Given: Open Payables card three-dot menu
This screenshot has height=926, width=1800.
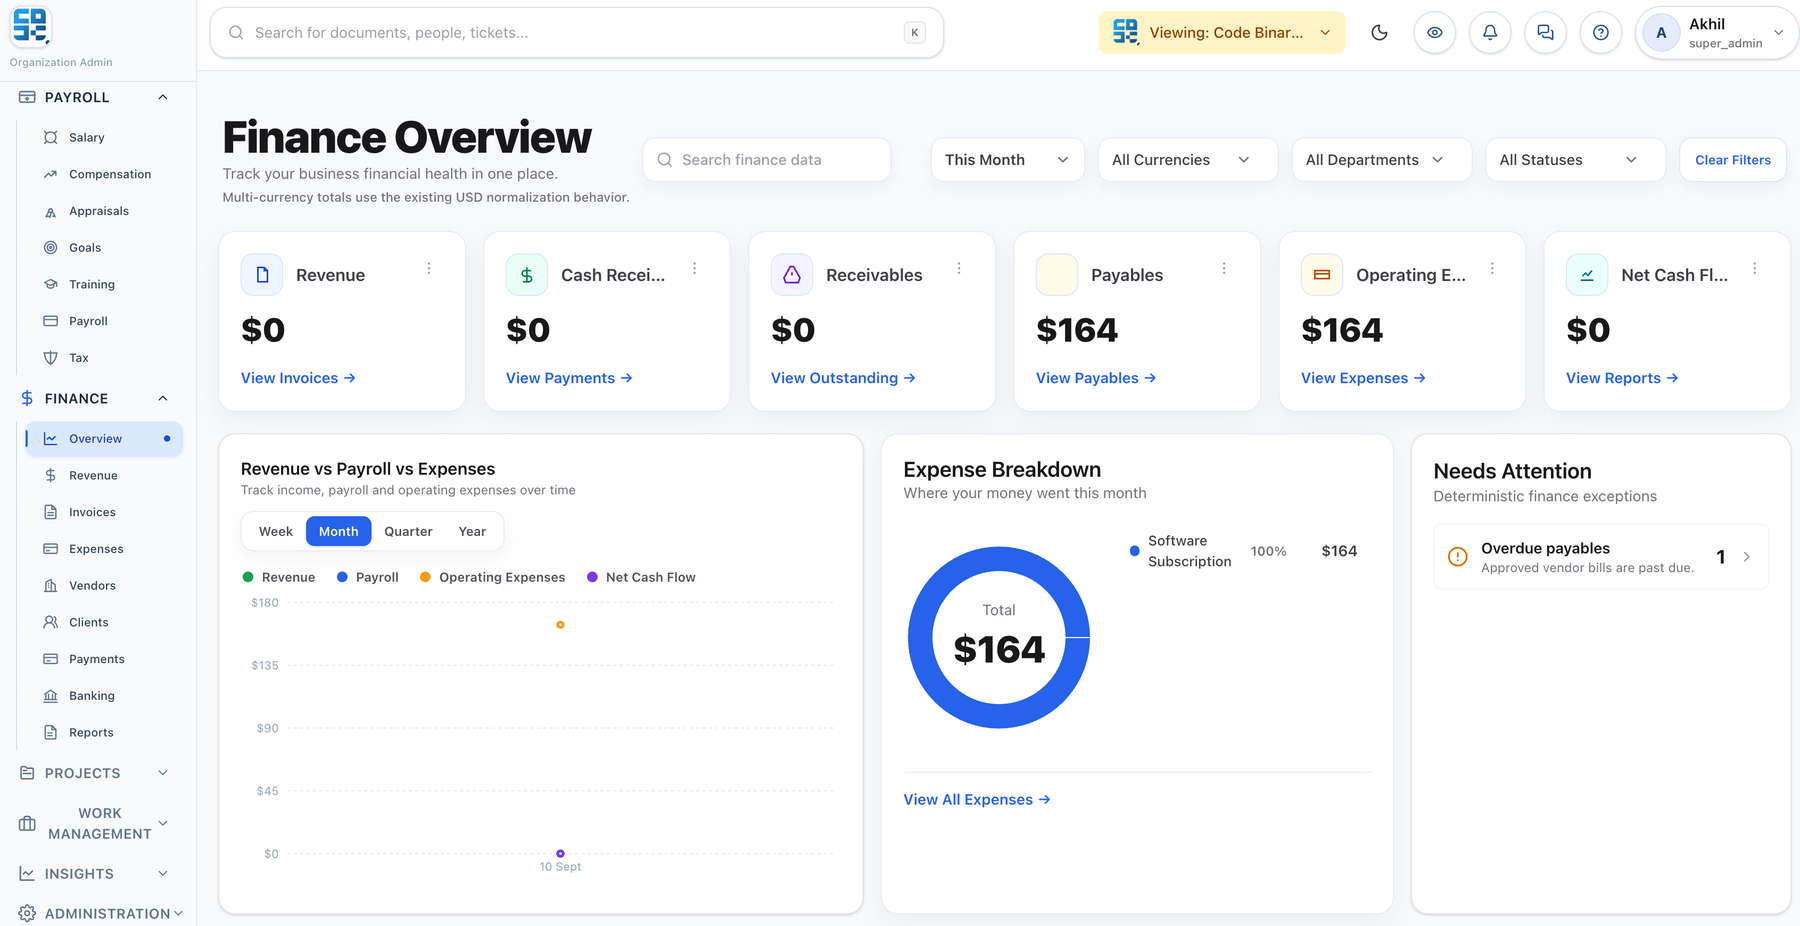Looking at the screenshot, I should tap(1224, 269).
